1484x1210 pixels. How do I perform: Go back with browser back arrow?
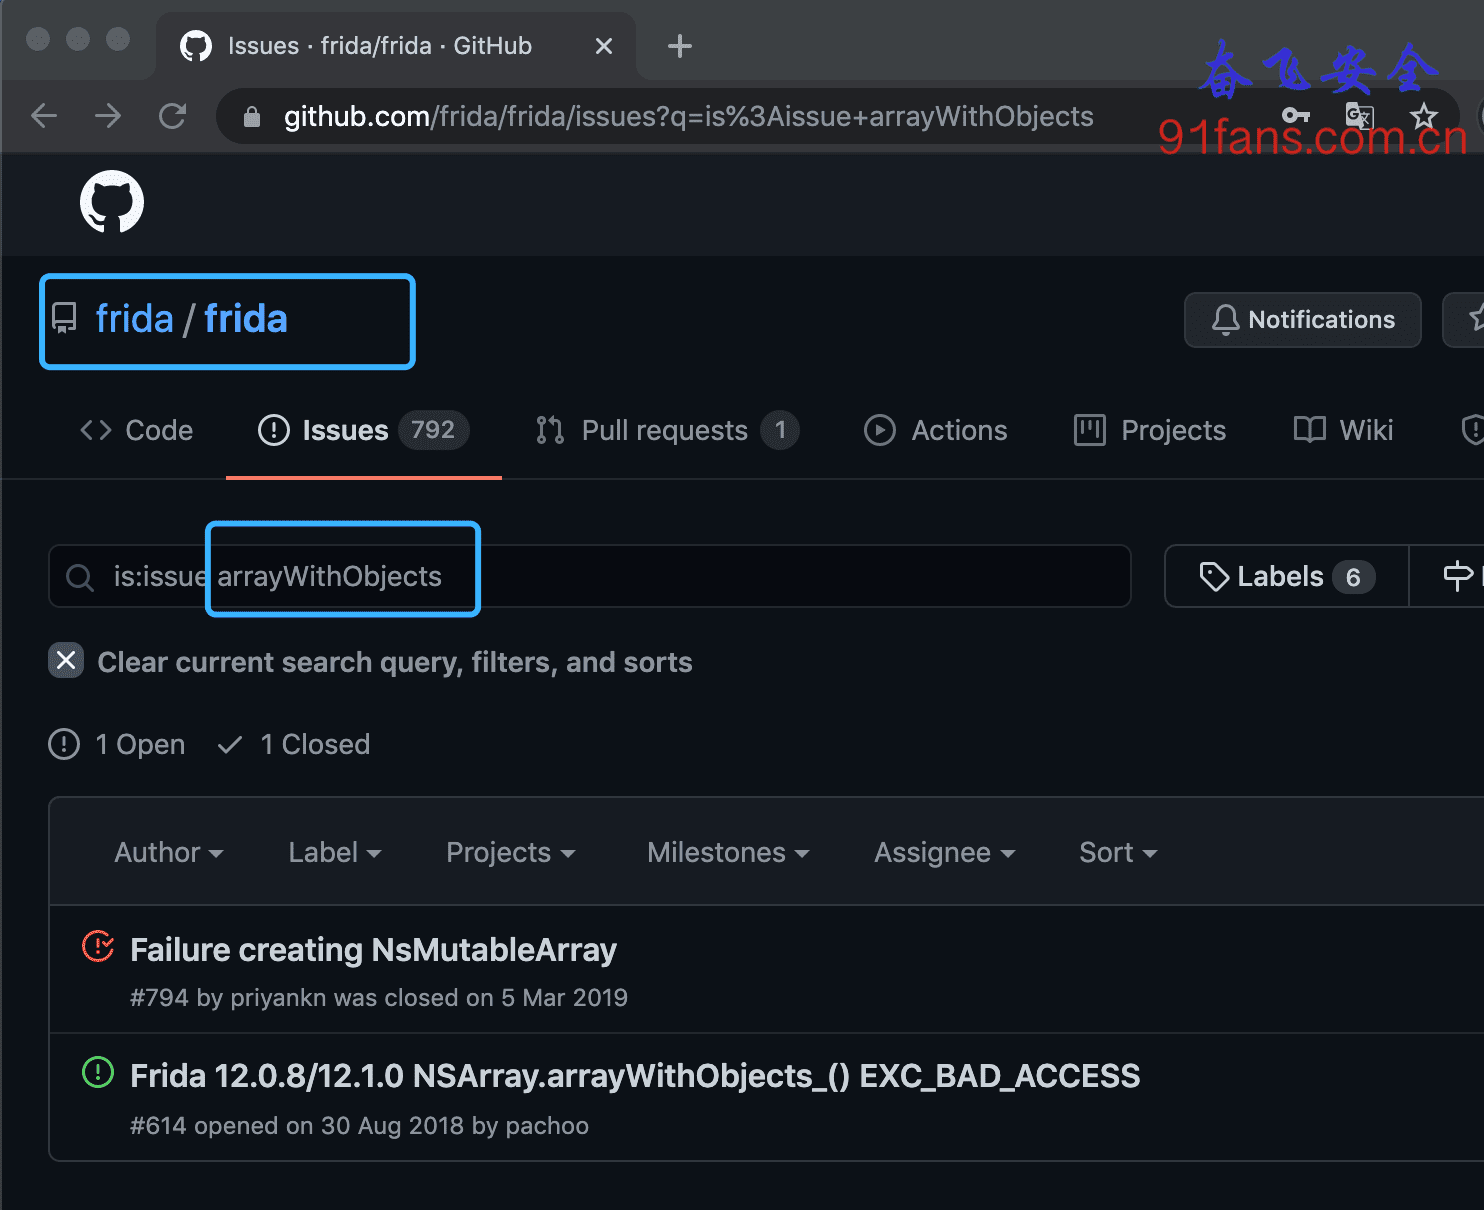44,116
